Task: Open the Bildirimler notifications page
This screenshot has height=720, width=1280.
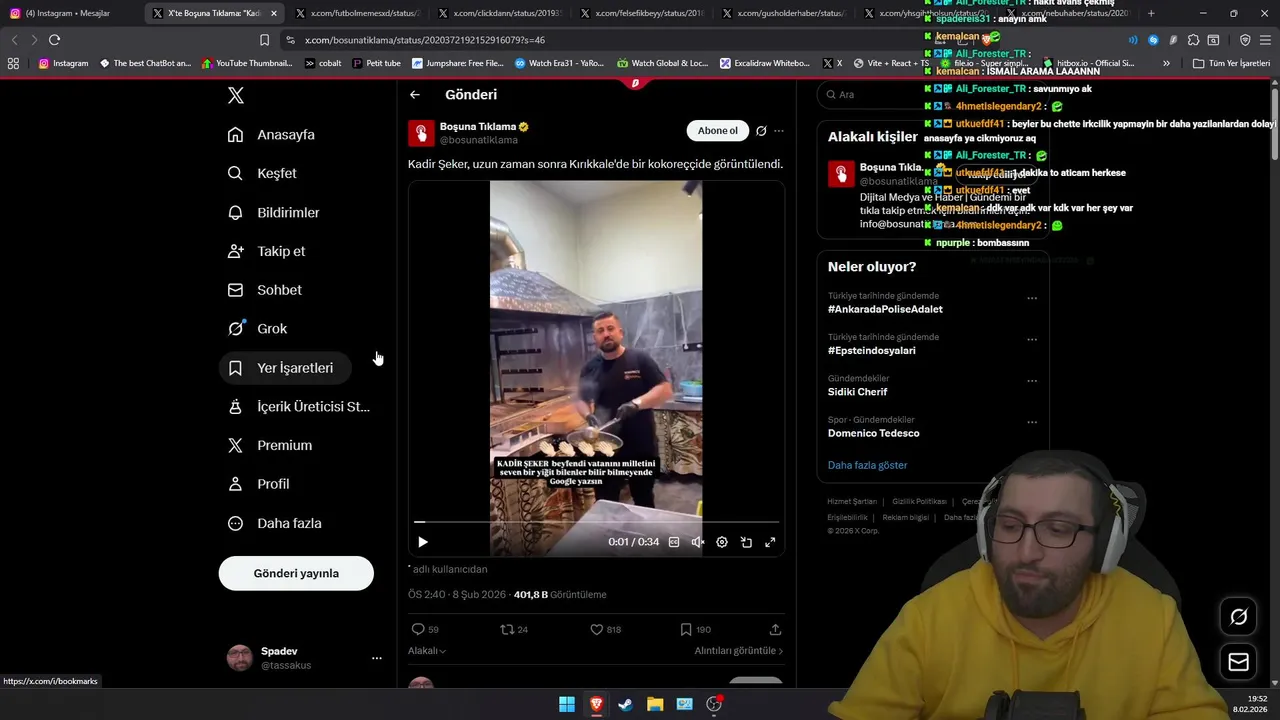Action: tap(274, 212)
